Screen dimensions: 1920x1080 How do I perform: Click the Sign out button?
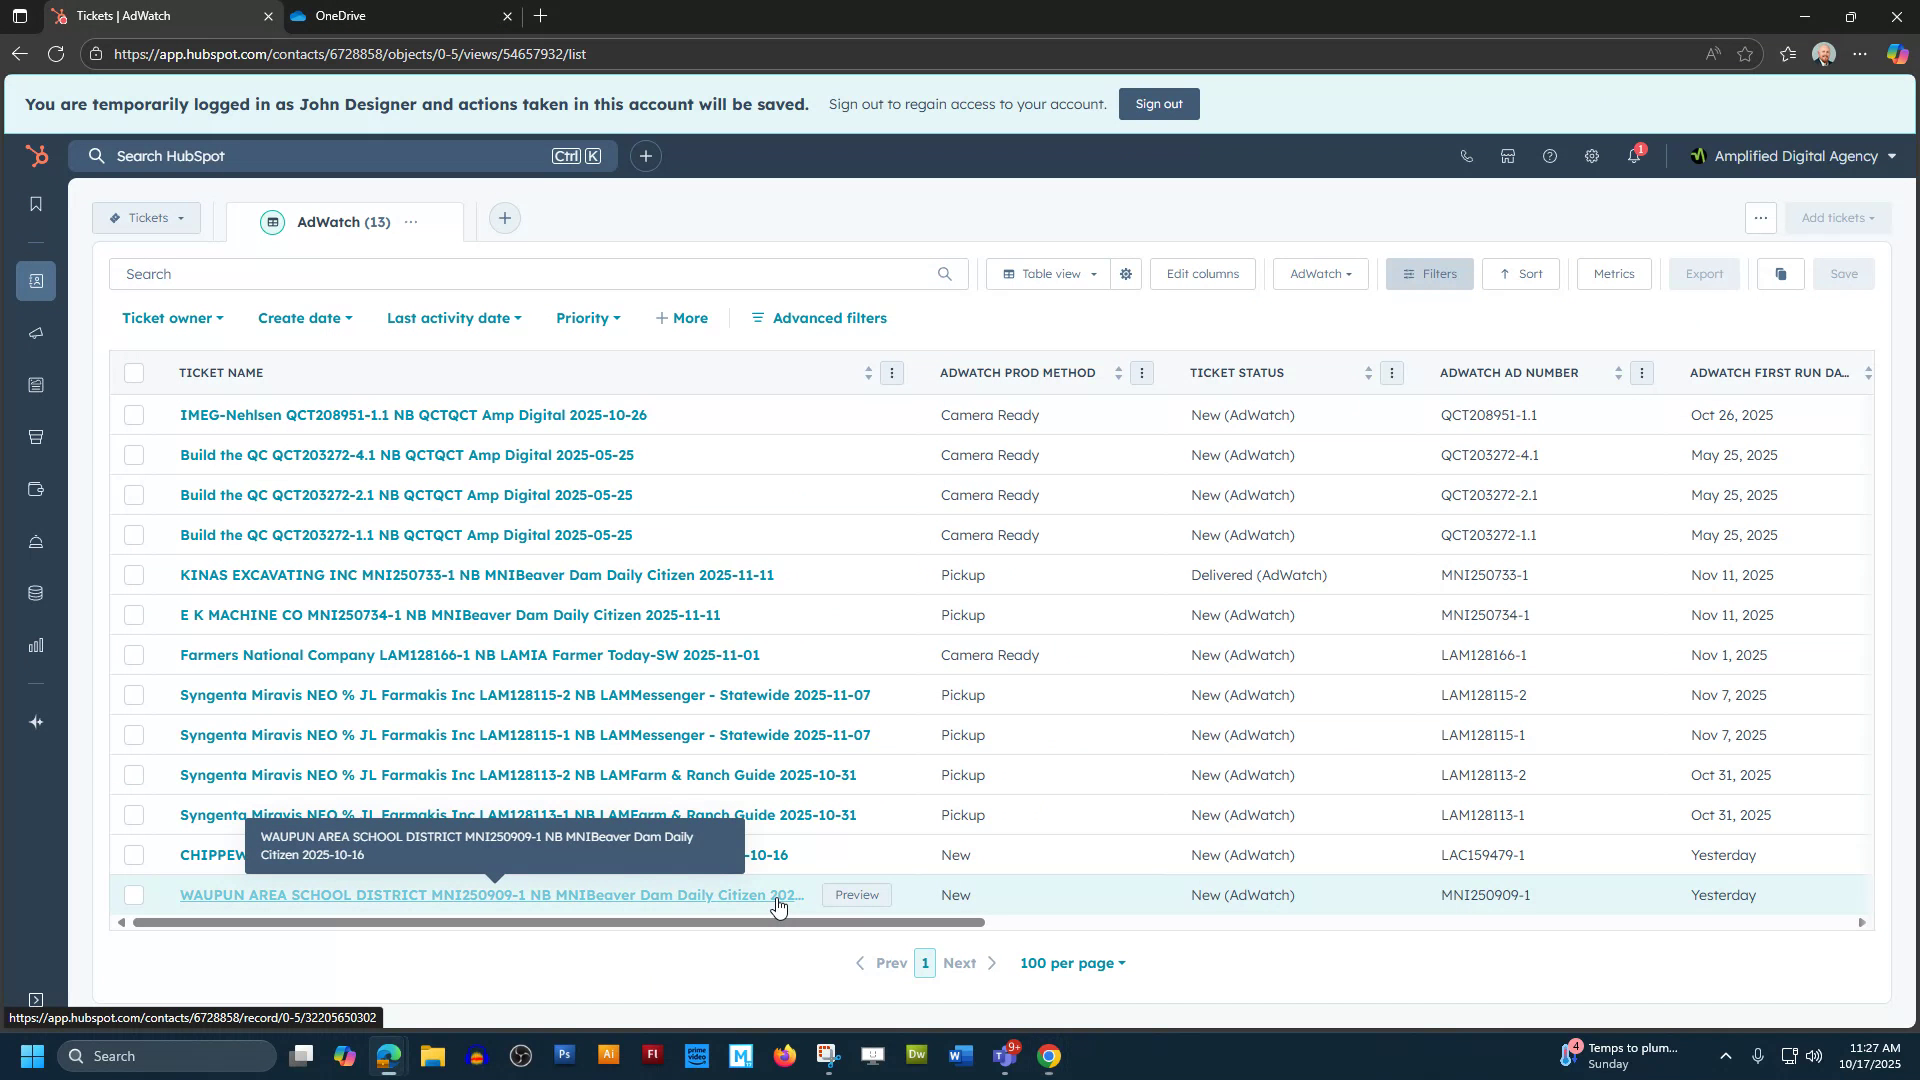tap(1158, 103)
